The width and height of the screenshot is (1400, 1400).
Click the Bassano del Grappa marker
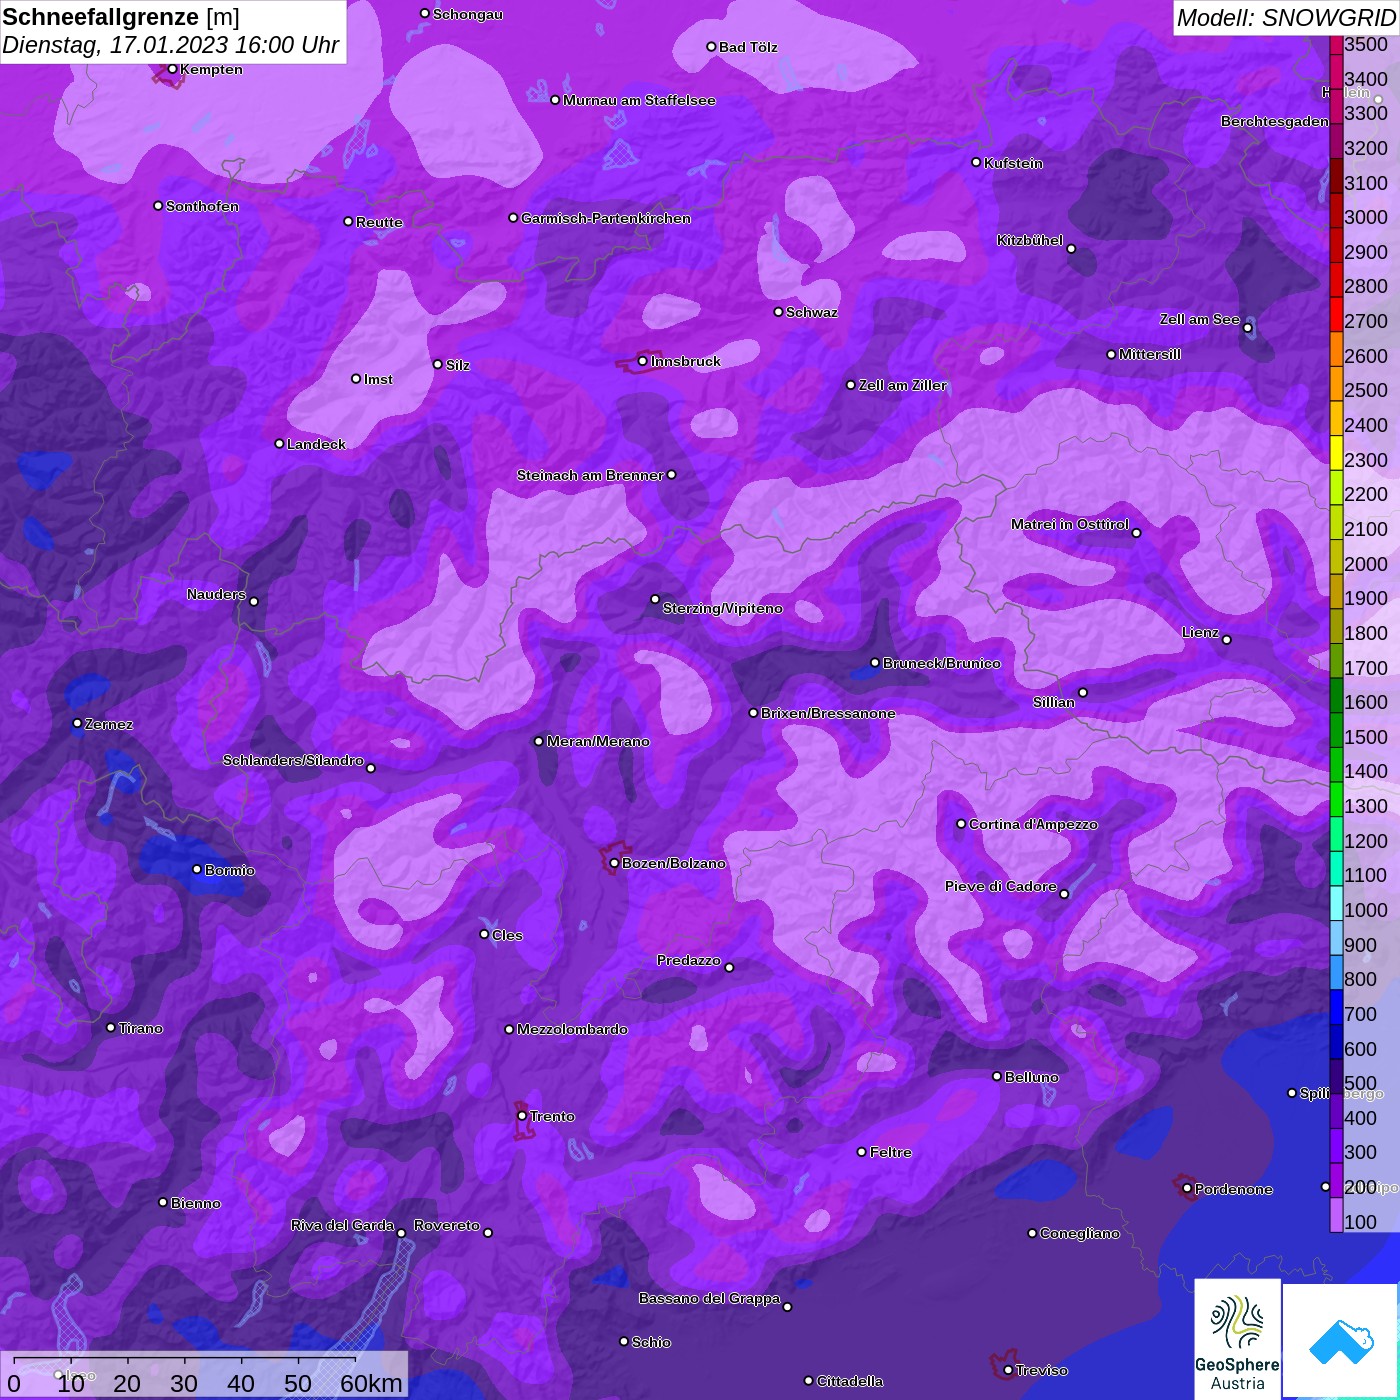(x=787, y=1306)
